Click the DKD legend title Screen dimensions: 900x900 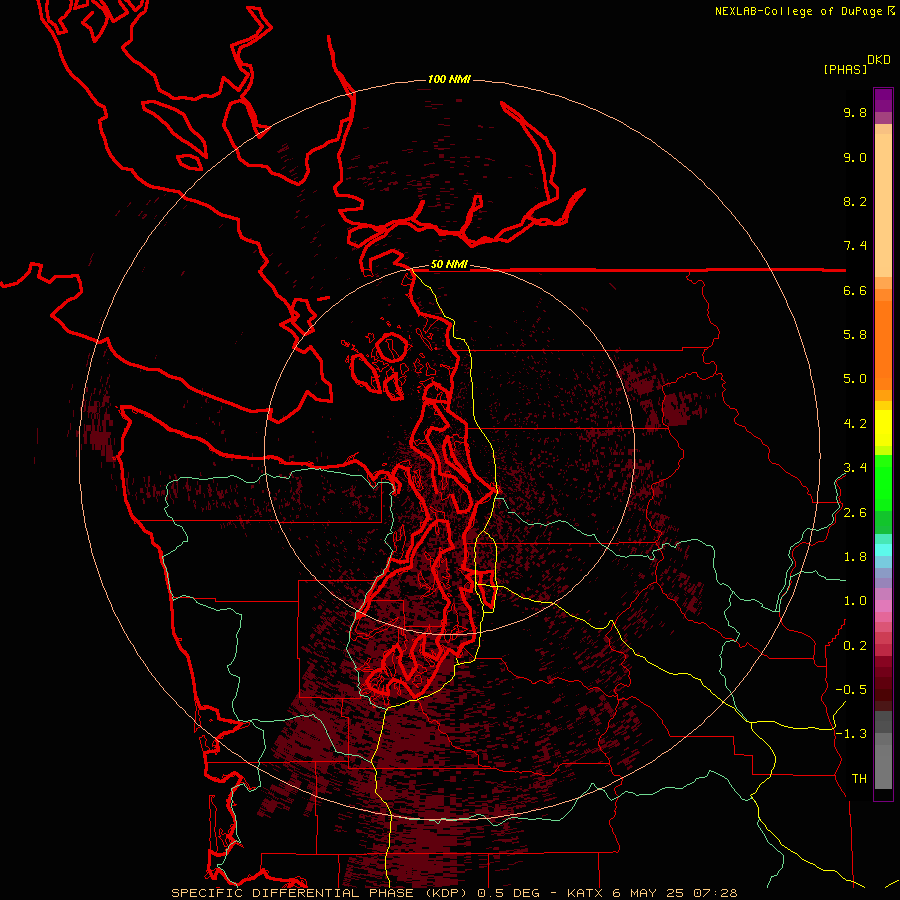pos(879,60)
